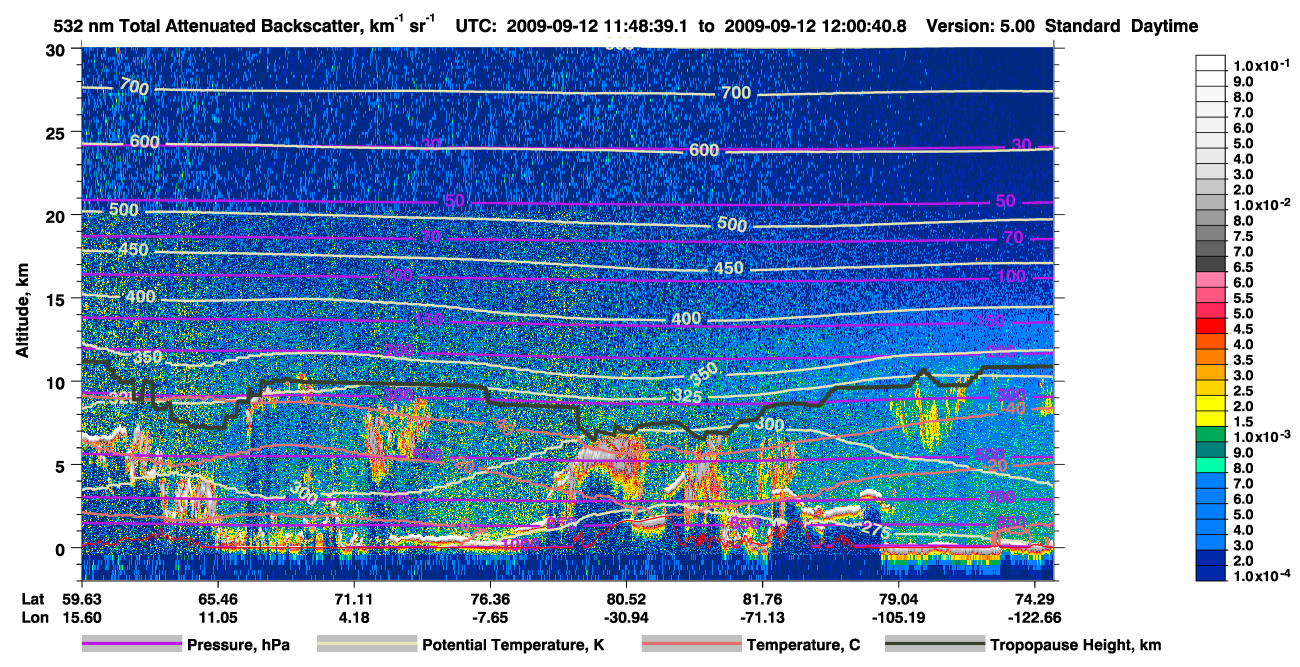This screenshot has width=1300, height=667.
Task: Select latitude value 81.76
Action: (x=763, y=599)
